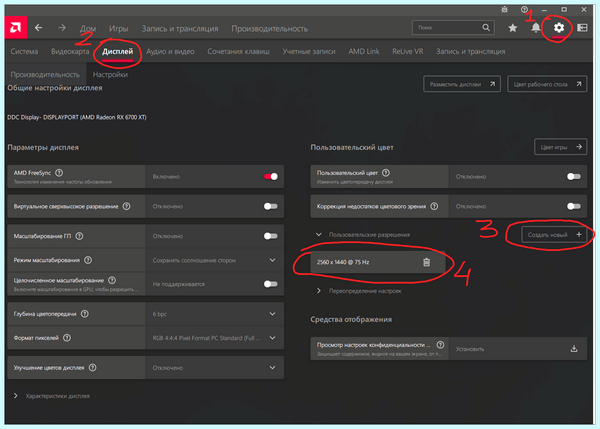This screenshot has height=429, width=600.
Task: Show help for Улучшение цветов дисплея
Action: (93, 368)
